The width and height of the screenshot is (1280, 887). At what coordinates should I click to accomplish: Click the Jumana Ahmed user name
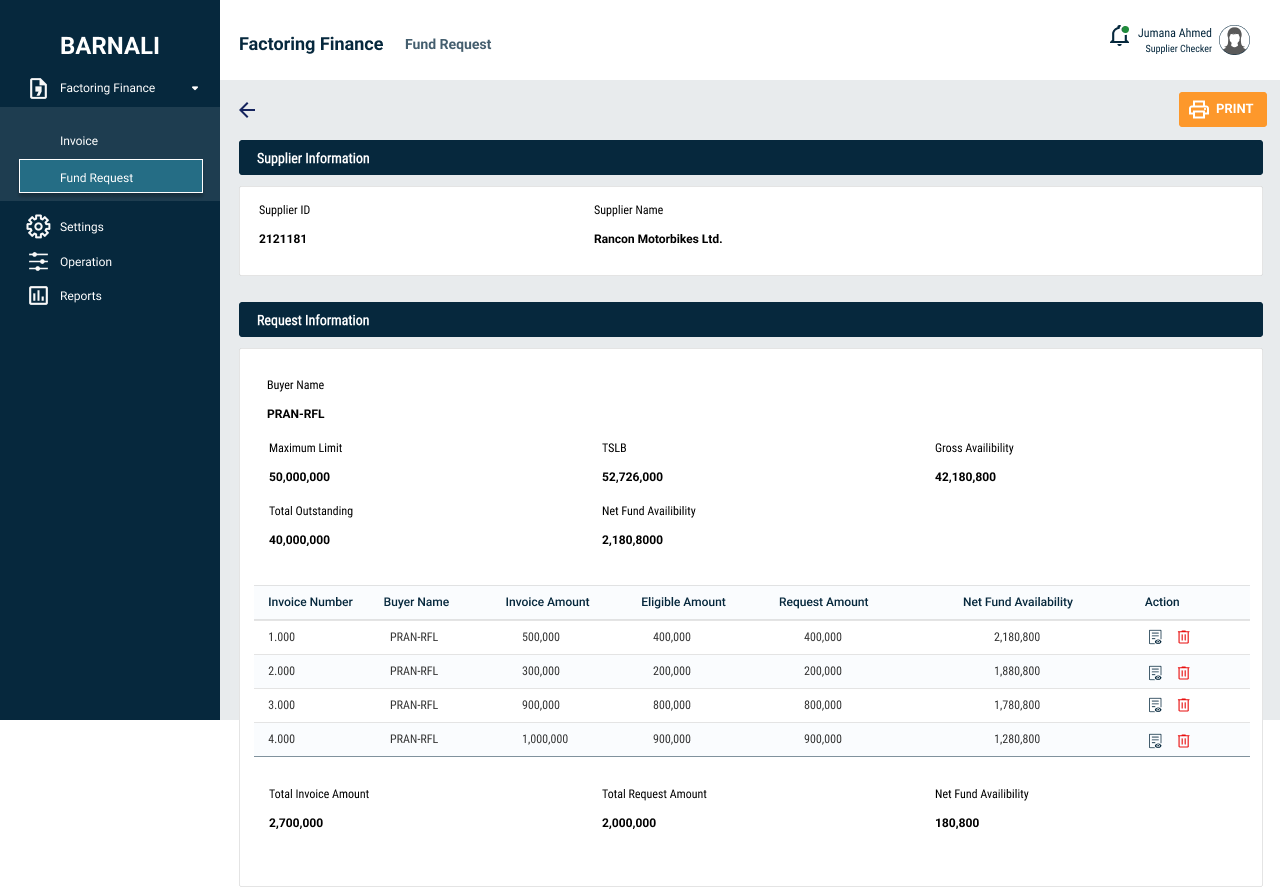point(1175,33)
